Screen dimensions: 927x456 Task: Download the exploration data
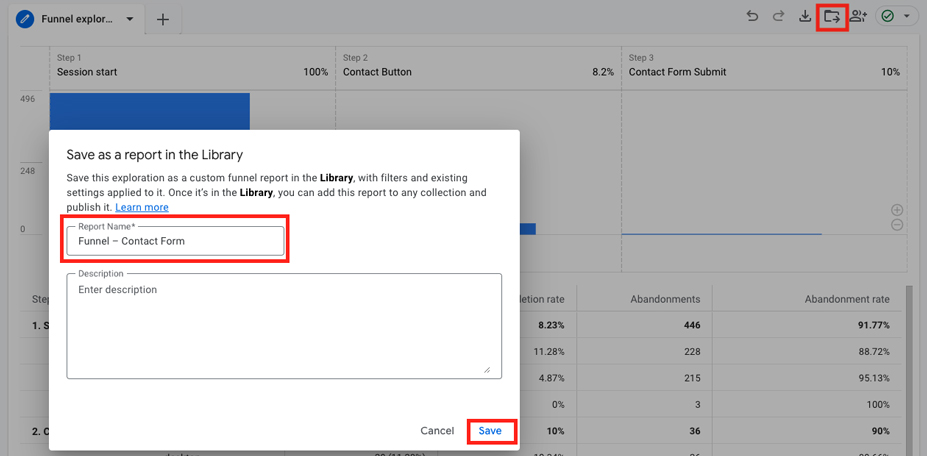point(805,17)
